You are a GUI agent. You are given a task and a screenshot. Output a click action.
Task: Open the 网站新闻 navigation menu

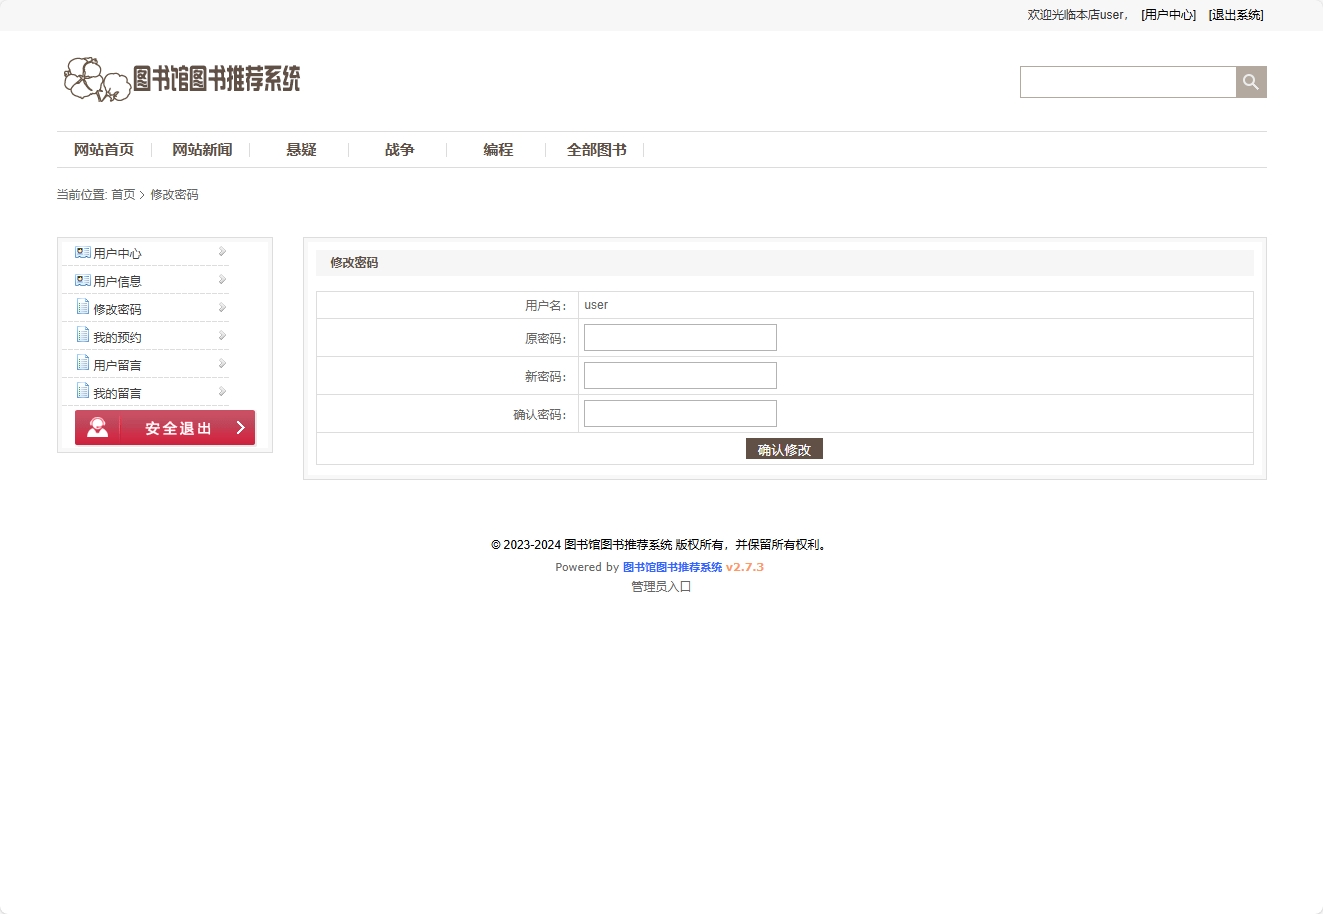(x=202, y=149)
